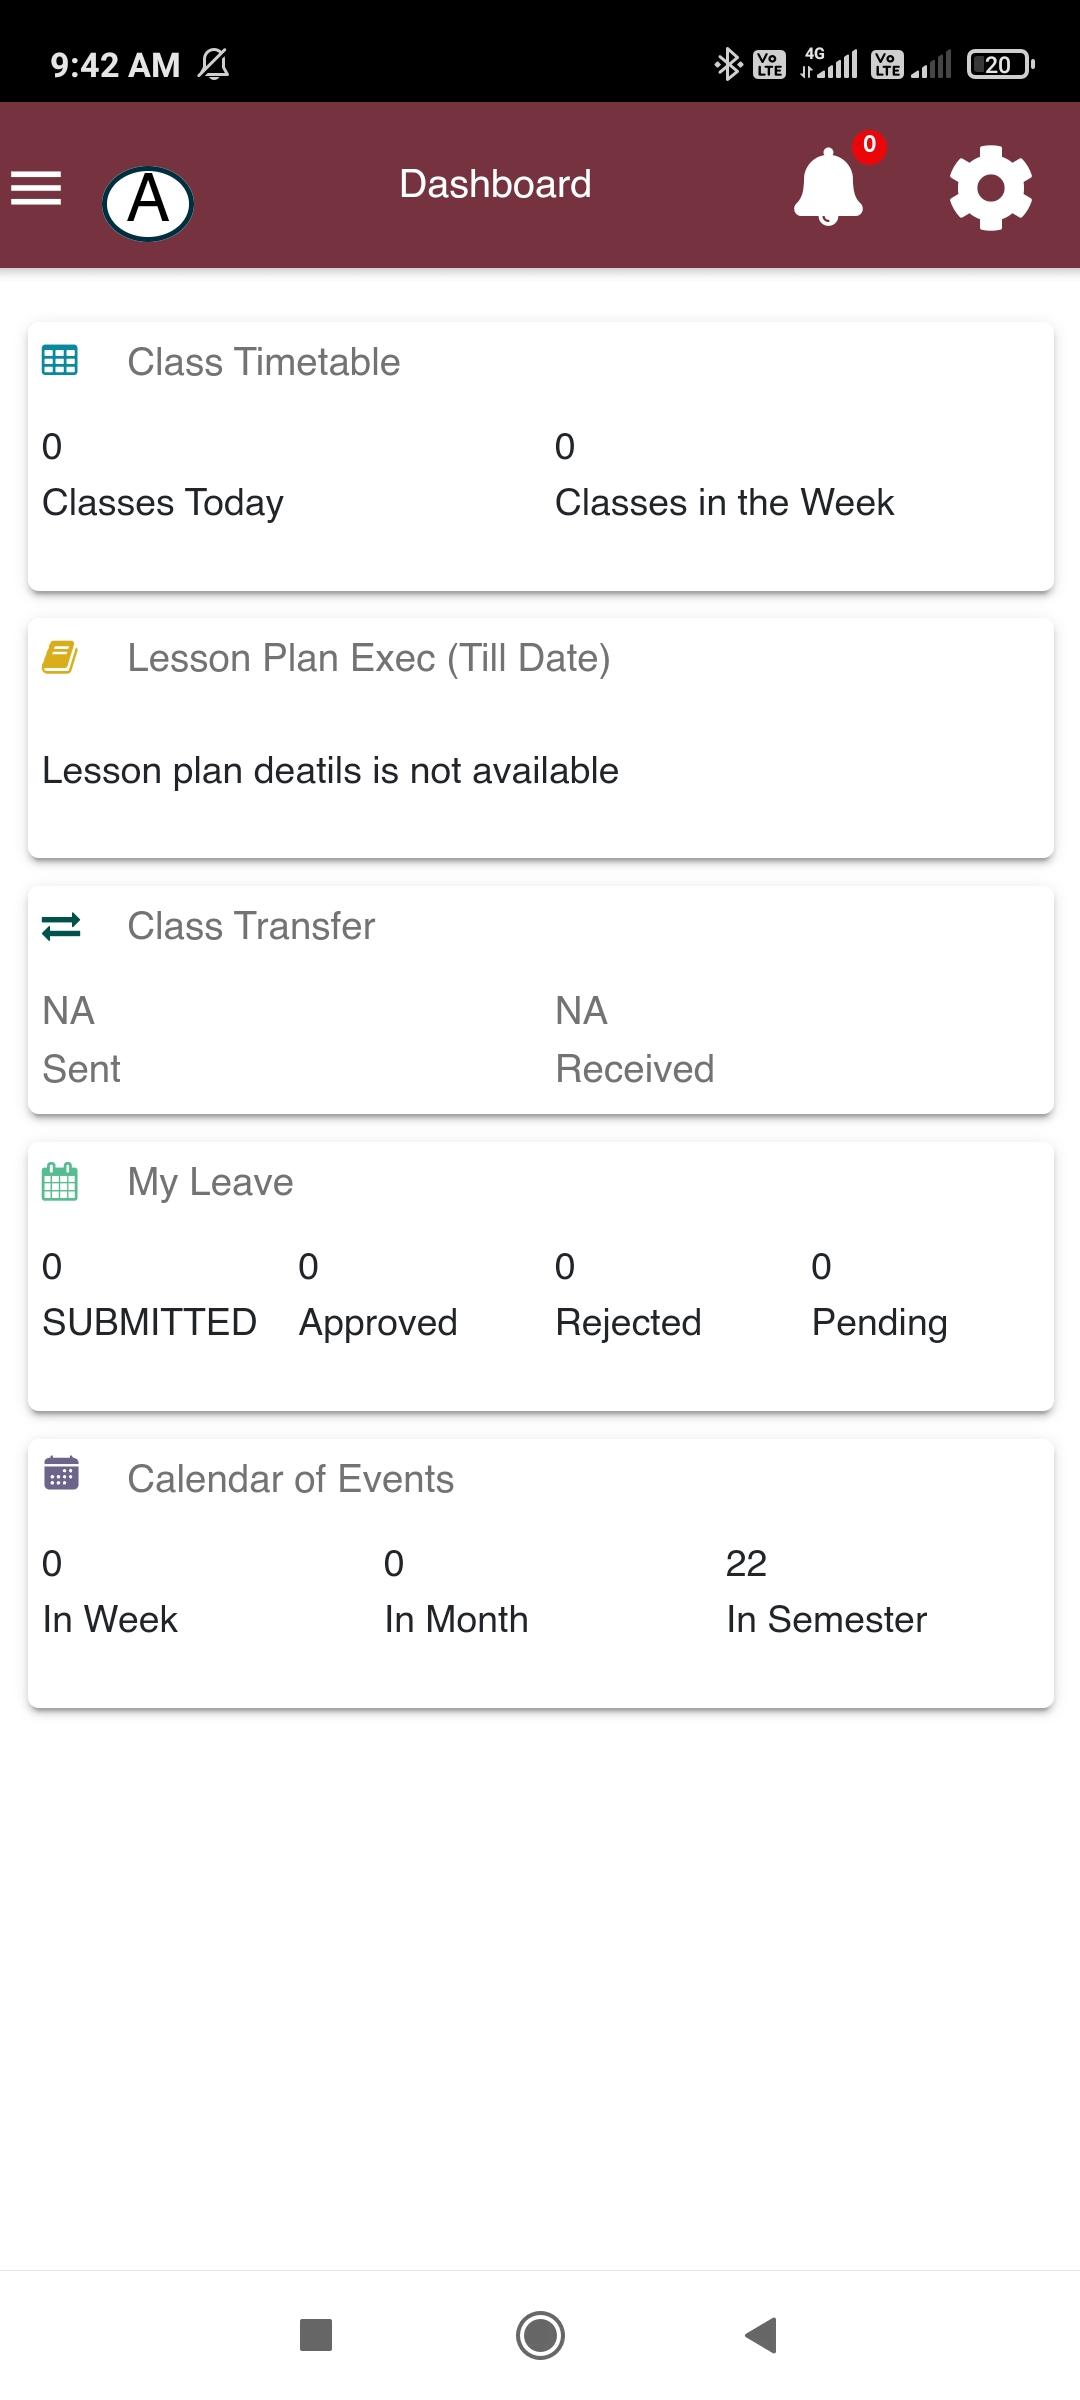
Task: Open the hamburger navigation menu
Action: tap(36, 187)
